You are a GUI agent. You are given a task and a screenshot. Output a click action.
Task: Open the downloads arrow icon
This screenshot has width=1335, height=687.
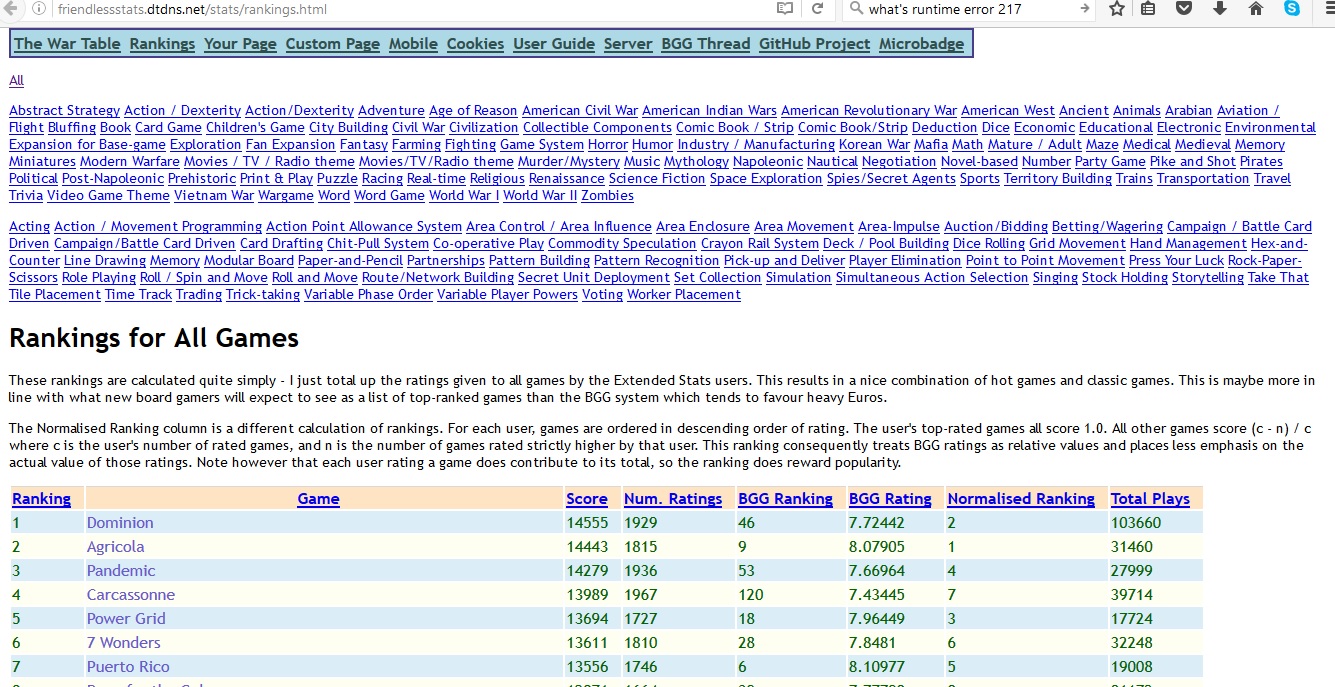(1220, 9)
